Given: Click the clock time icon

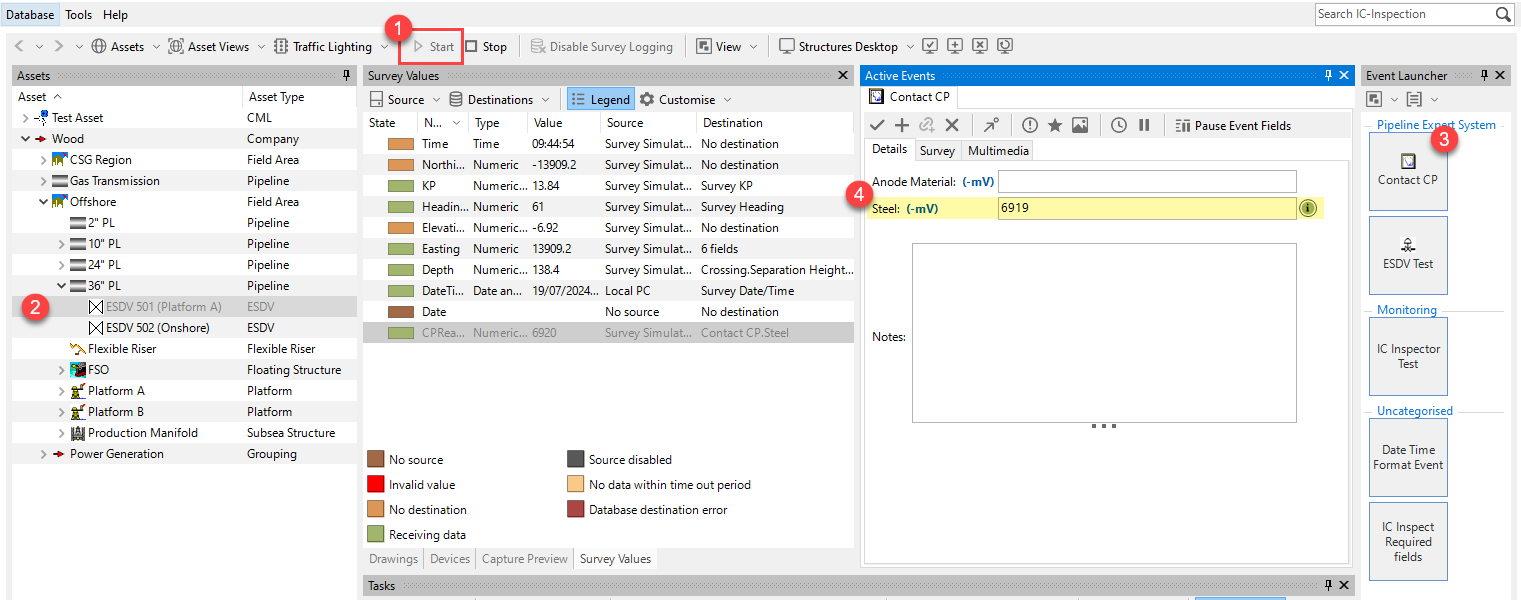Looking at the screenshot, I should (1119, 125).
